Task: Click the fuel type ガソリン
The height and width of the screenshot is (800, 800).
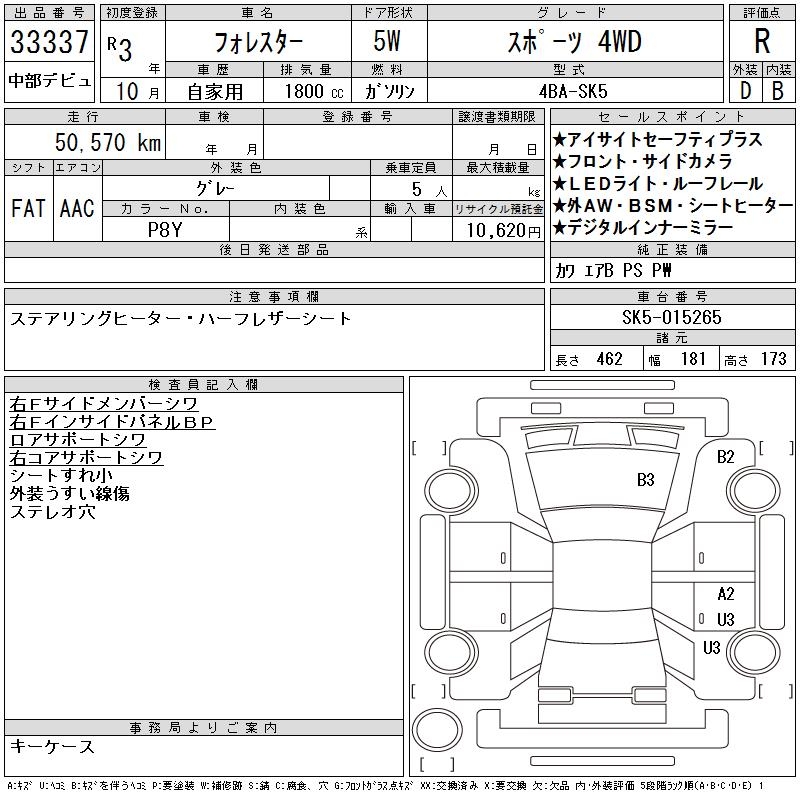Action: (x=390, y=91)
